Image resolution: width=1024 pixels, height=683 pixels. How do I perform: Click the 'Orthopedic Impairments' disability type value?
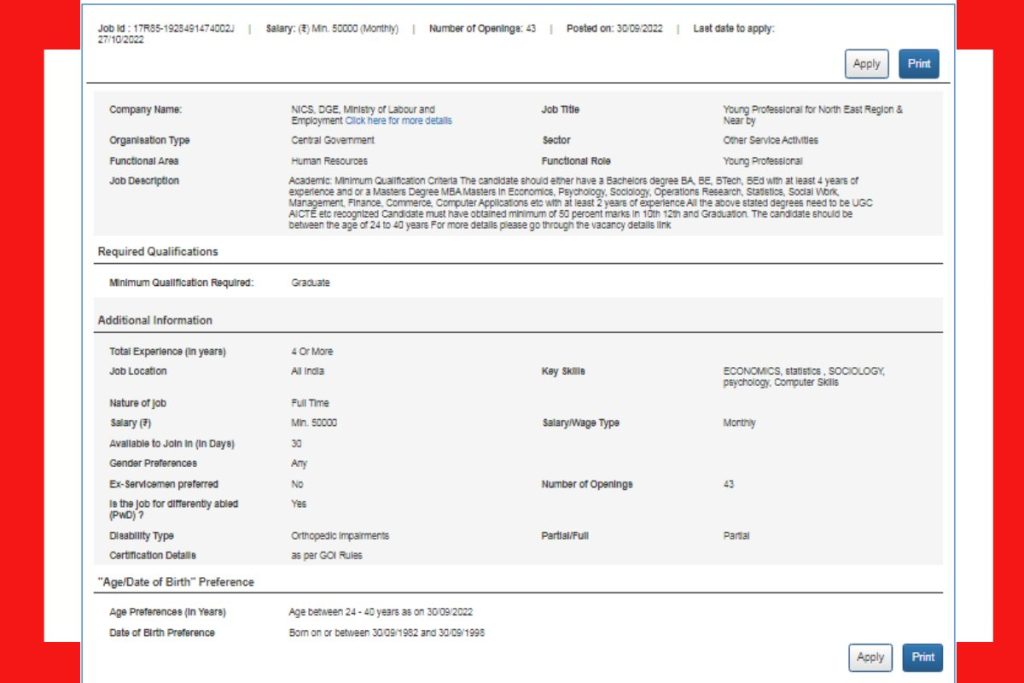[340, 536]
